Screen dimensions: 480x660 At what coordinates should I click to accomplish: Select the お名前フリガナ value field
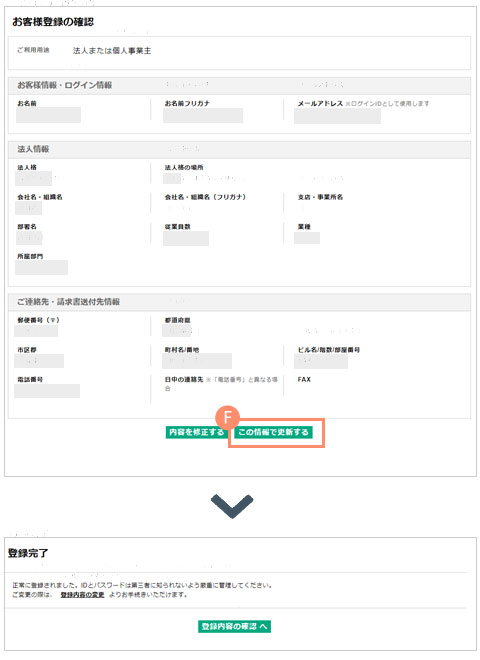(203, 115)
